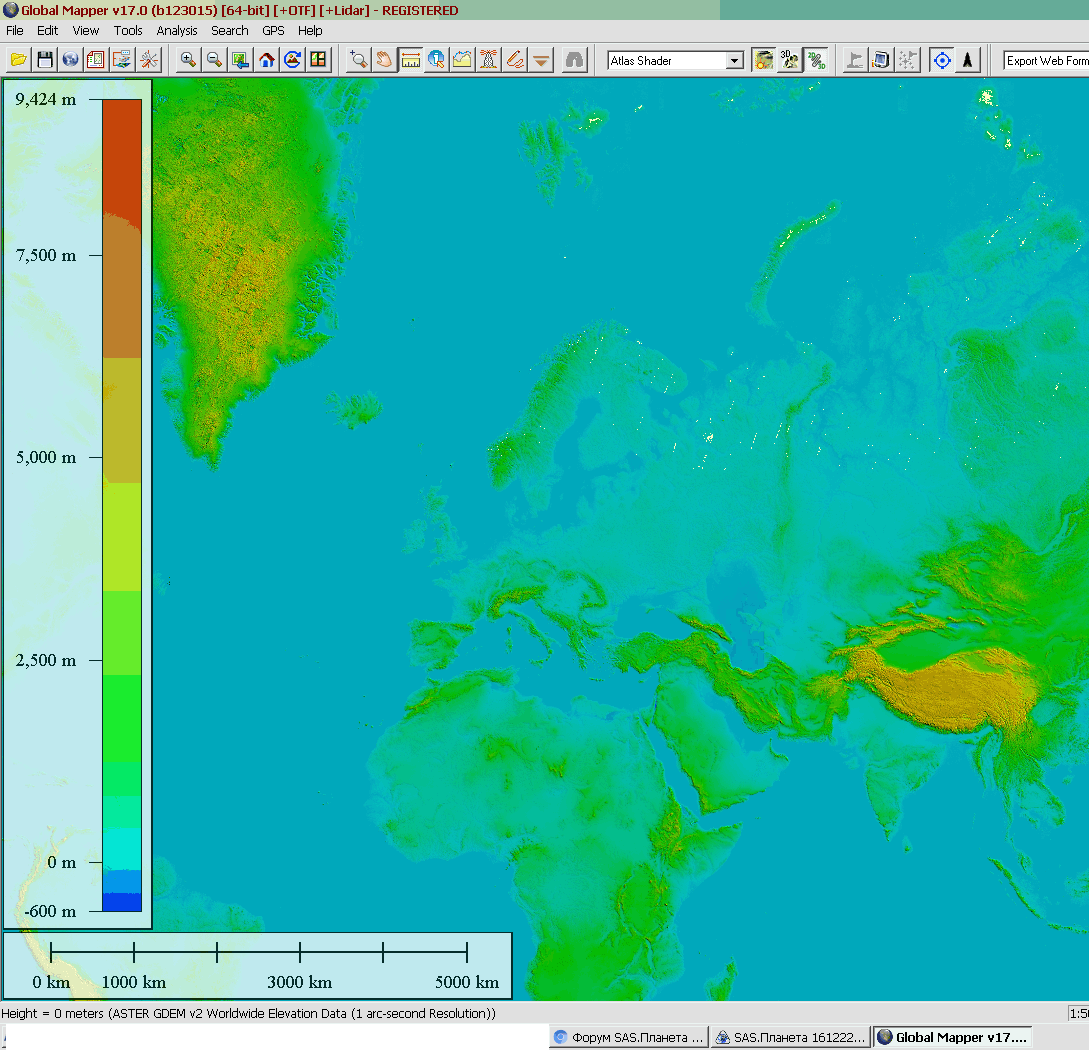Screen dimensions: 1089x1050
Task: Toggle GPS tracking target button
Action: tap(941, 60)
